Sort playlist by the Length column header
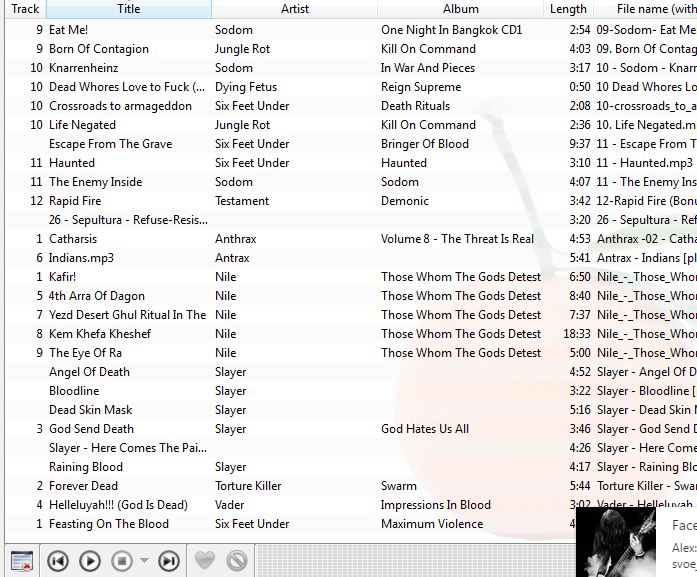This screenshot has width=697, height=577. coord(568,9)
